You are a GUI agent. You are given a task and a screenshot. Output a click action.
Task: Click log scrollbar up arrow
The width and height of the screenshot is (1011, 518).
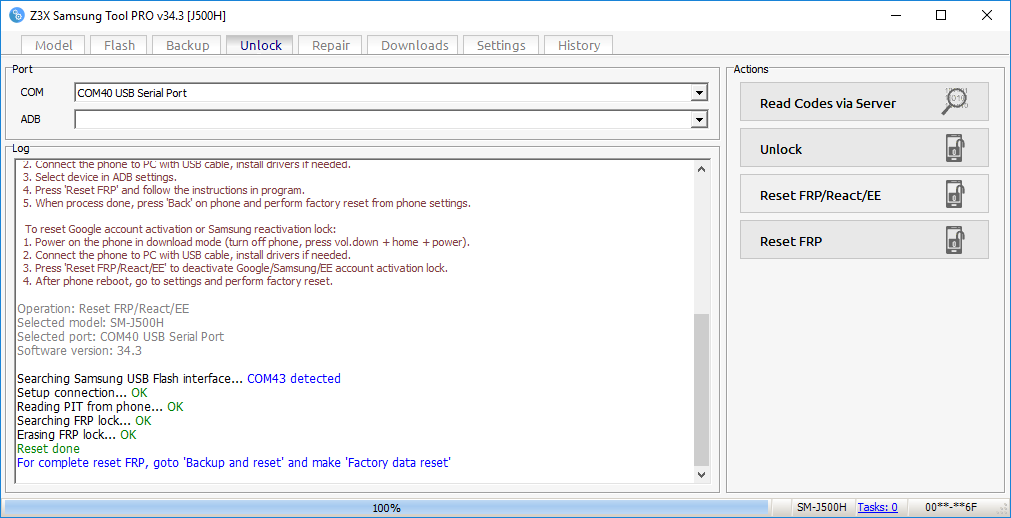coord(702,169)
